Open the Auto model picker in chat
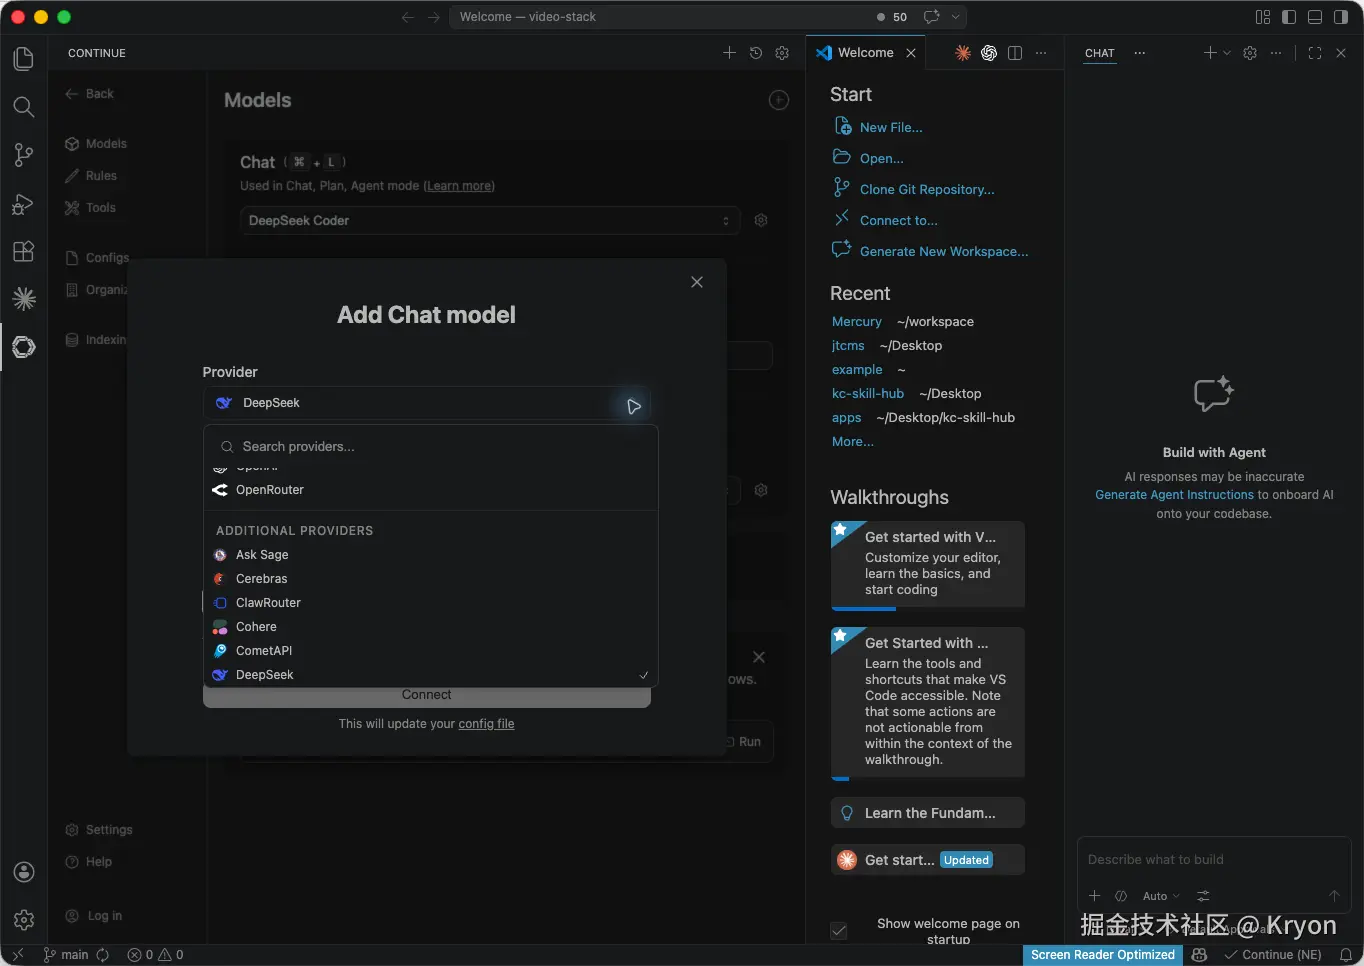This screenshot has width=1364, height=966. 1161,896
